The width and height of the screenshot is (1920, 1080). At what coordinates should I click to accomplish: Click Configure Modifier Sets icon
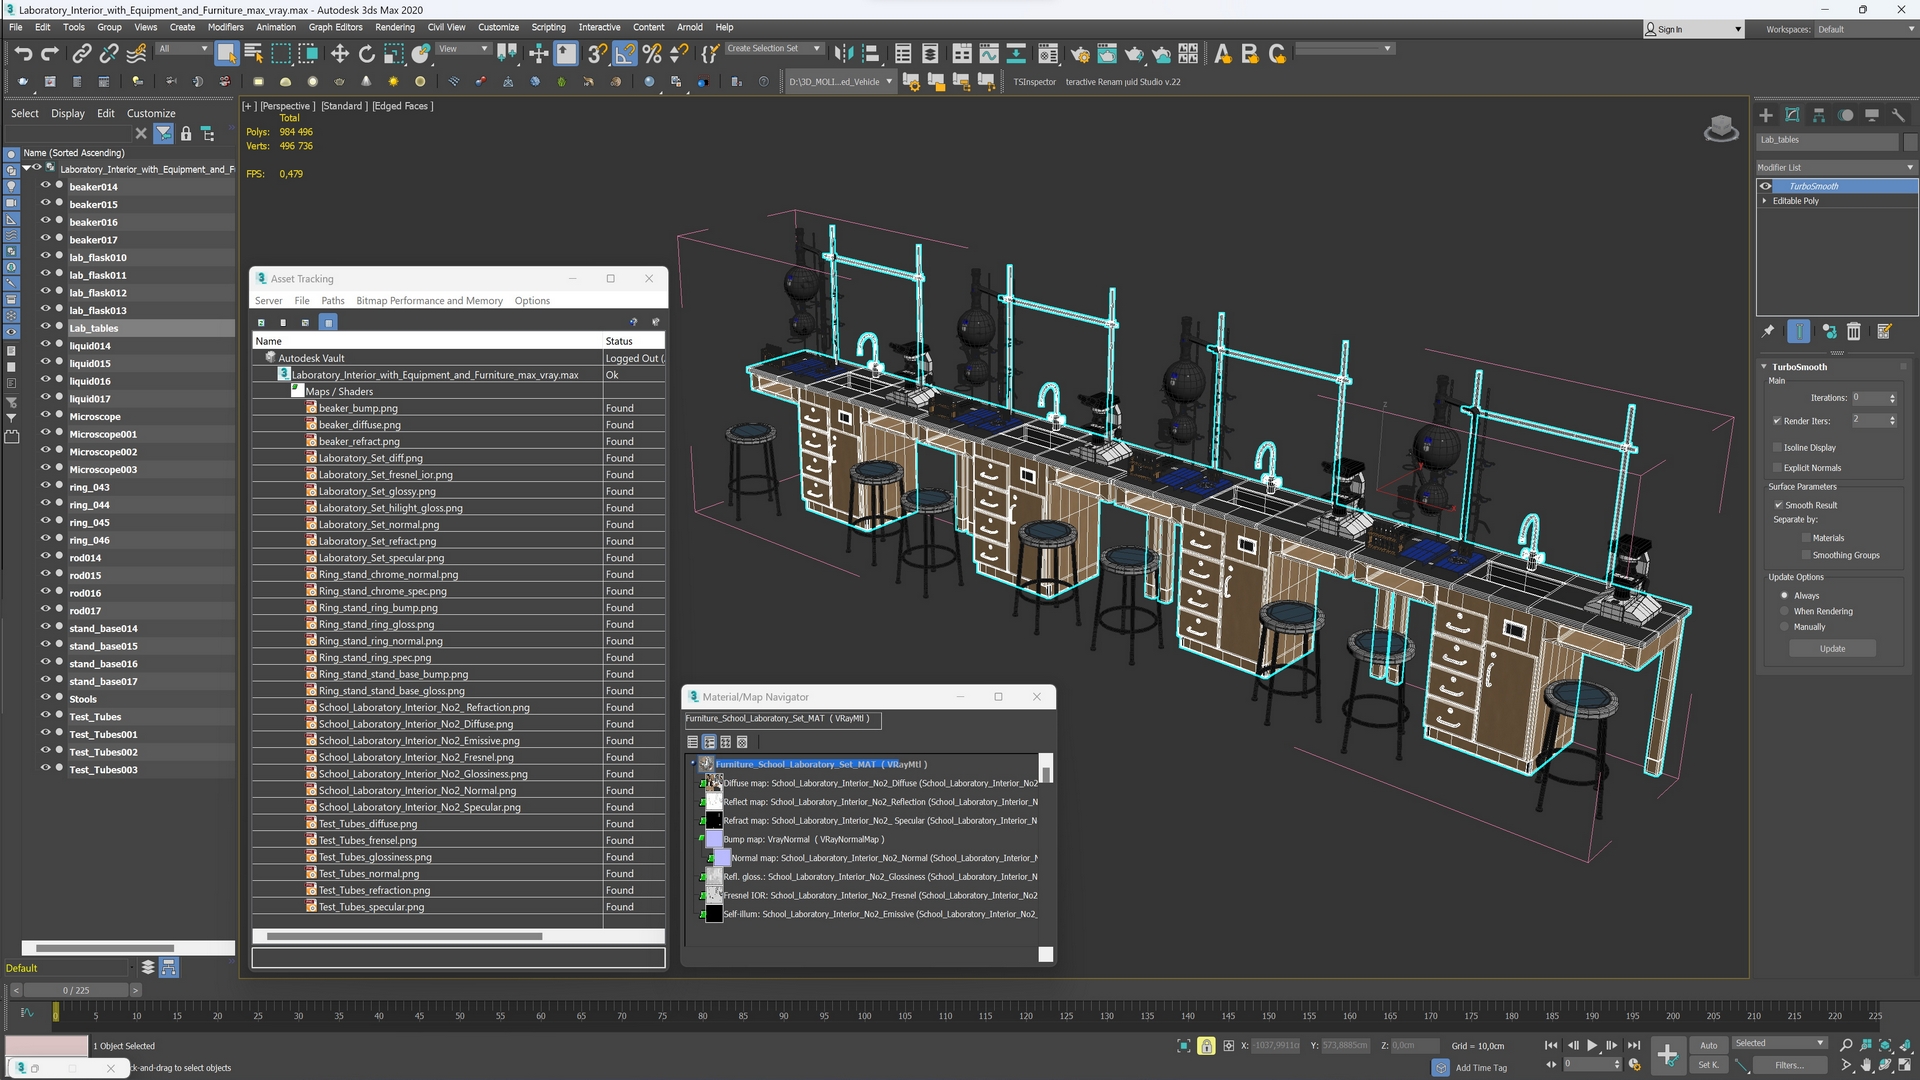click(x=1884, y=331)
